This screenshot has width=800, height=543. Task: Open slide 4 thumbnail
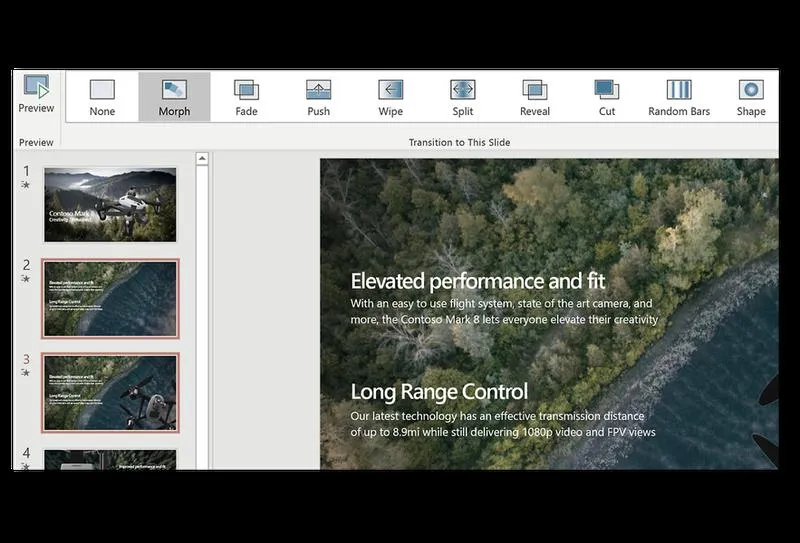pos(110,460)
